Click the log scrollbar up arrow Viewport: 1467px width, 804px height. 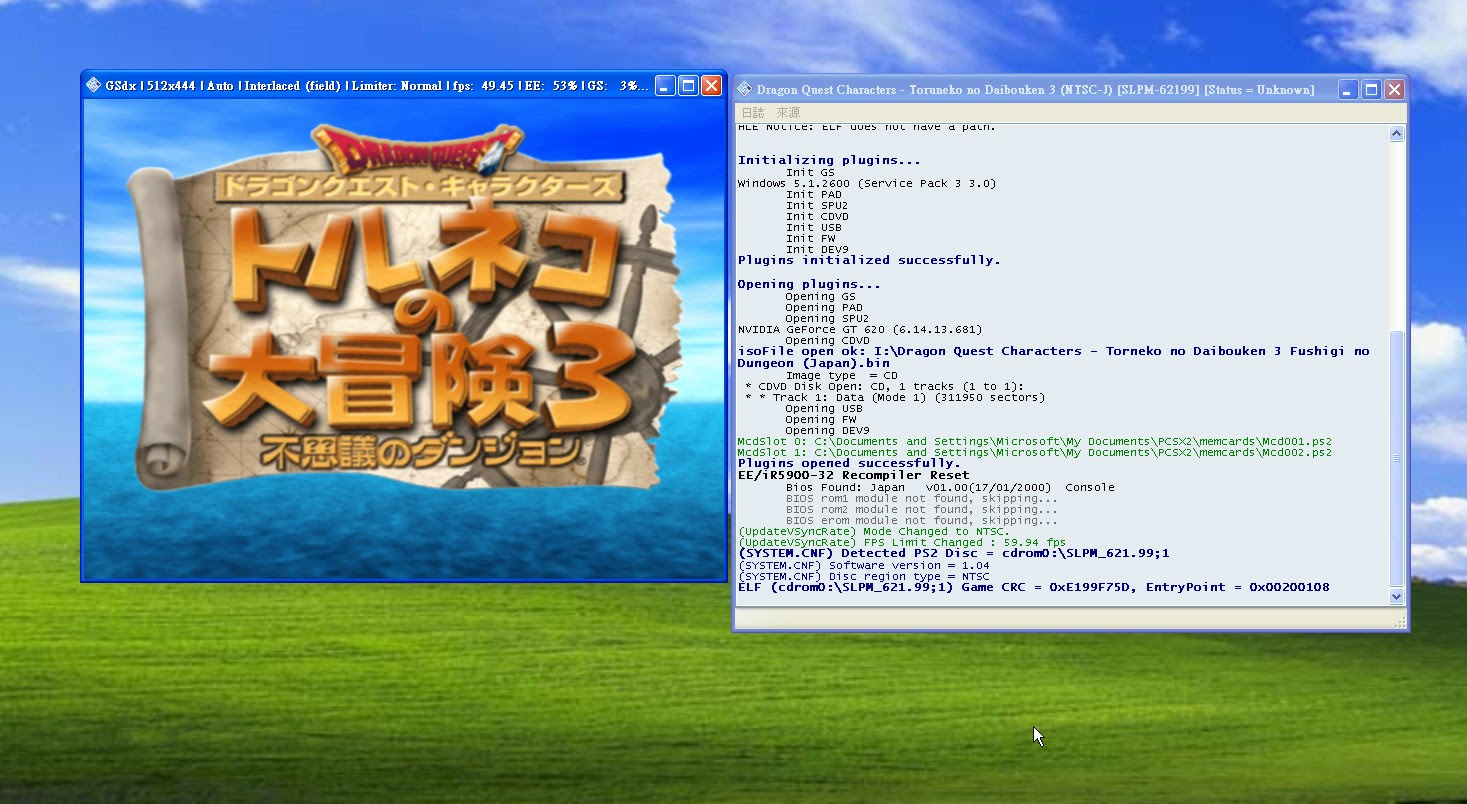pos(1397,133)
